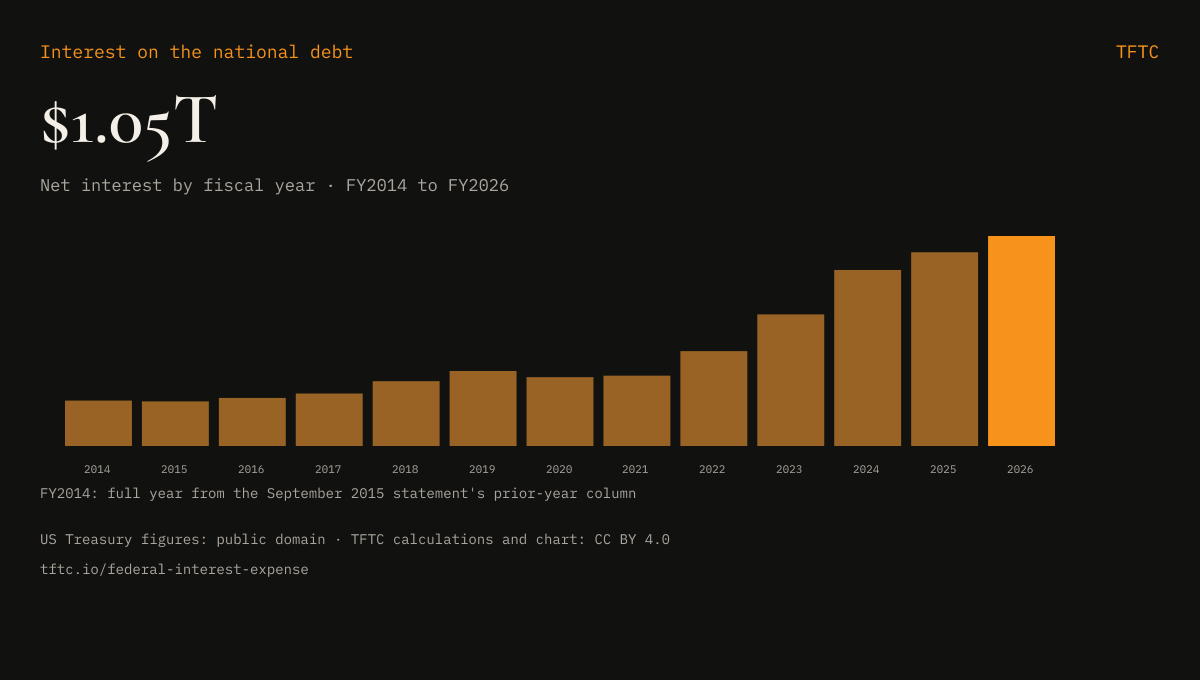
Task: Select the 2024 bar
Action: [x=868, y=358]
